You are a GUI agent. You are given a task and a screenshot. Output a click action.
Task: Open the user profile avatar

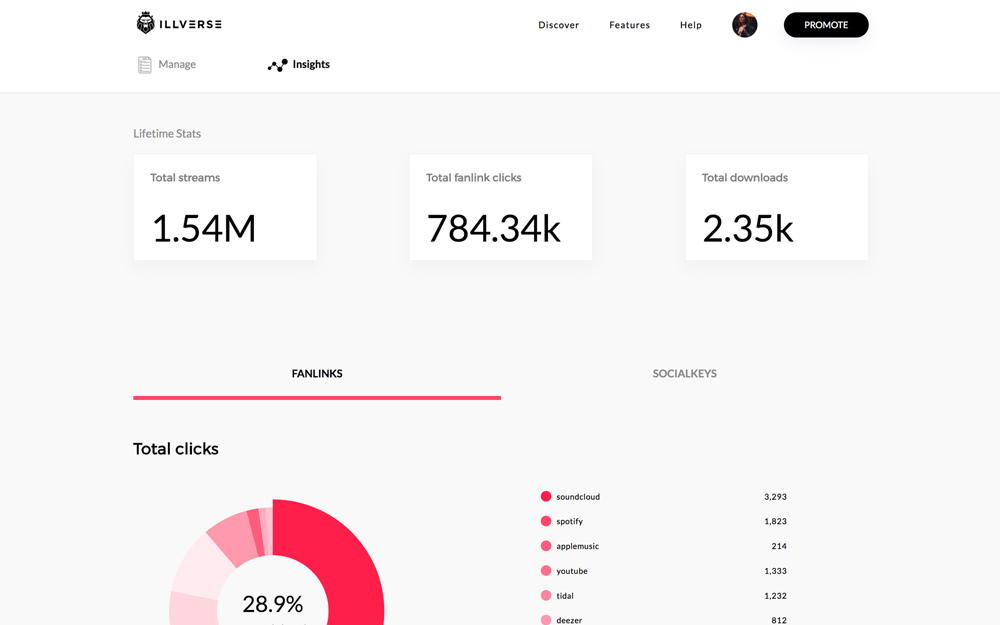click(x=744, y=25)
